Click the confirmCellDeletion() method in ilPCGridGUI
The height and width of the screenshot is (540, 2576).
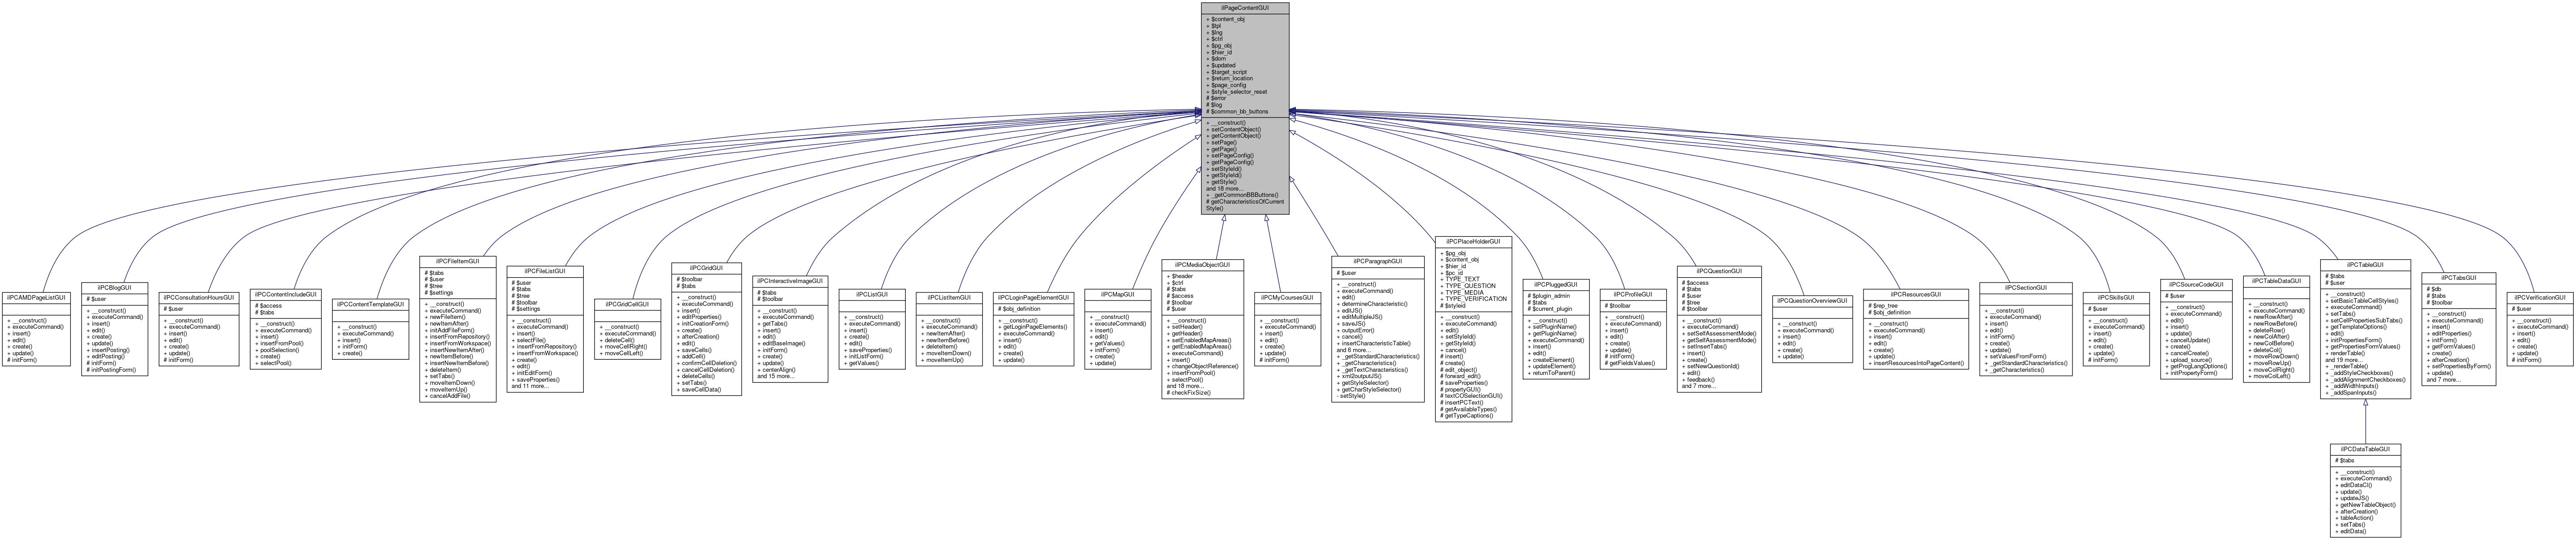coord(707,363)
